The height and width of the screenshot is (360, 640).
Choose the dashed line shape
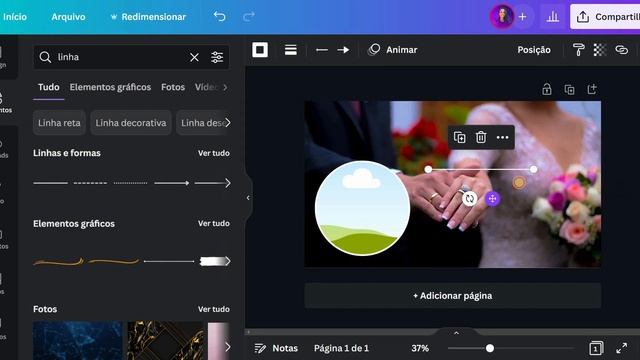coord(91,183)
